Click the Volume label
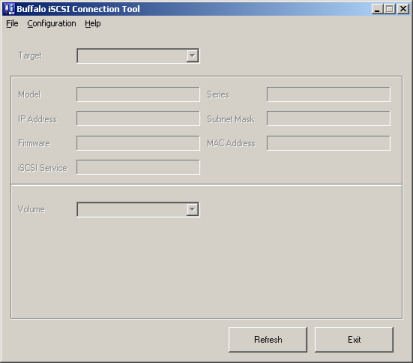 click(31, 209)
